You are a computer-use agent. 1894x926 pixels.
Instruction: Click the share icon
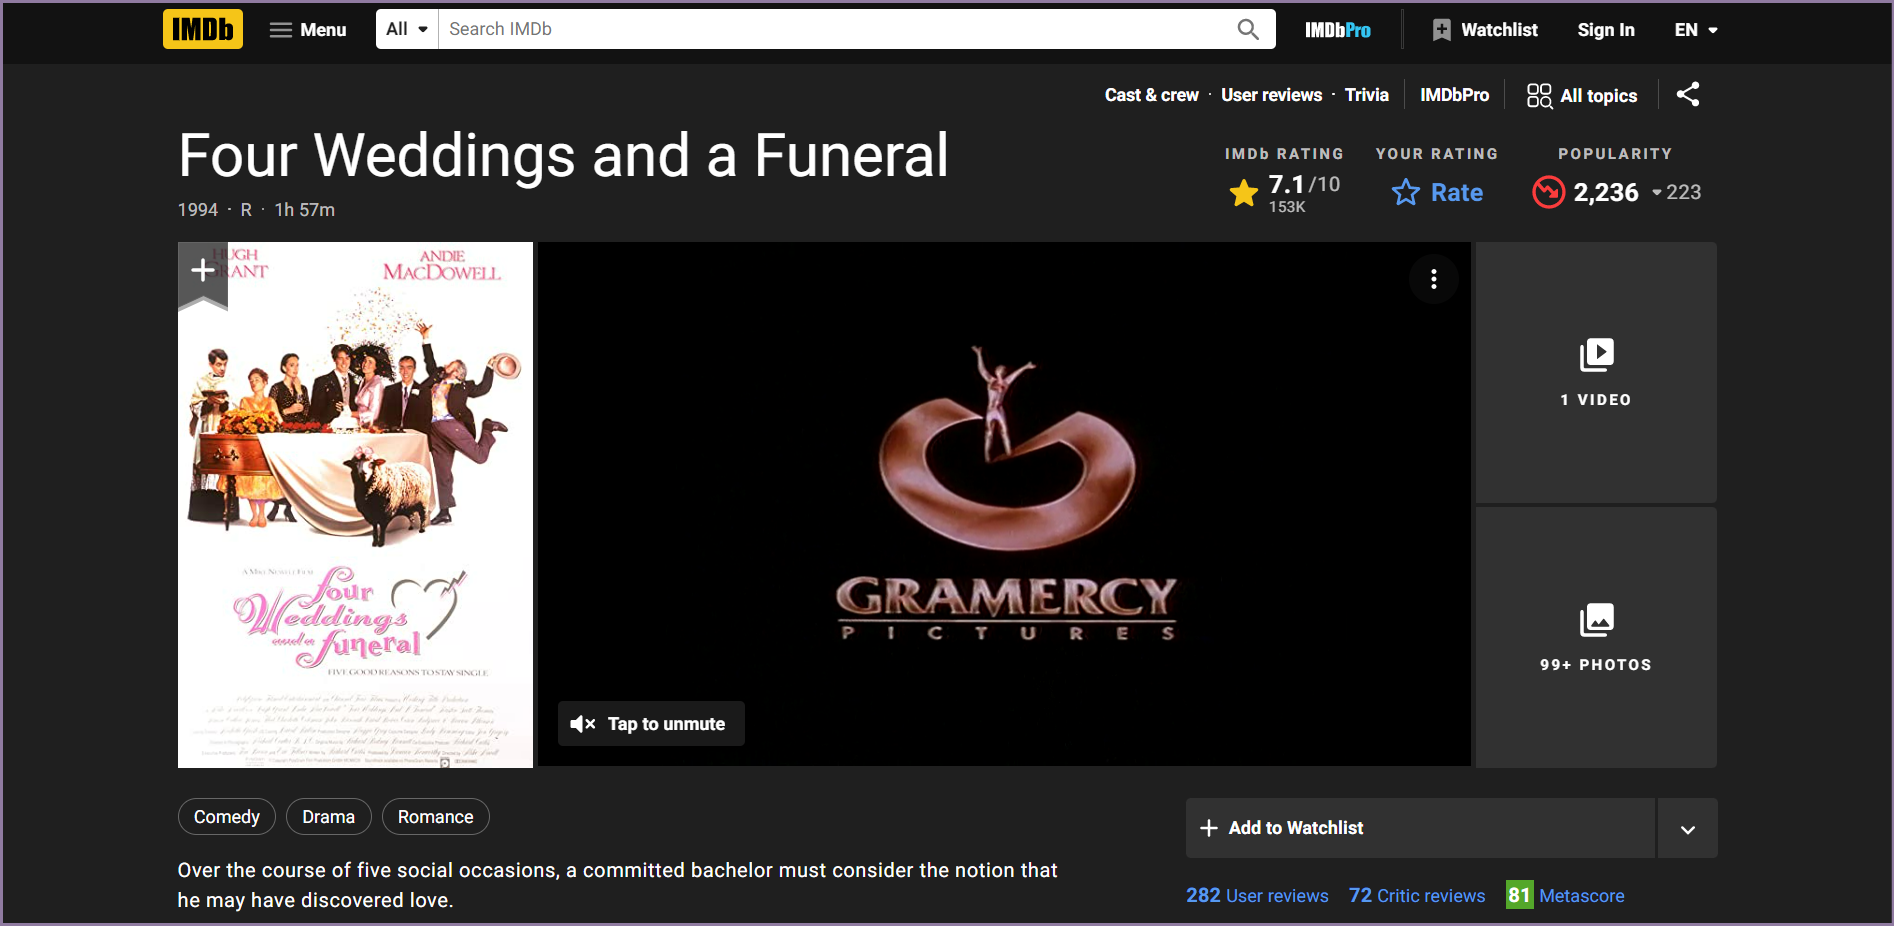click(1688, 94)
